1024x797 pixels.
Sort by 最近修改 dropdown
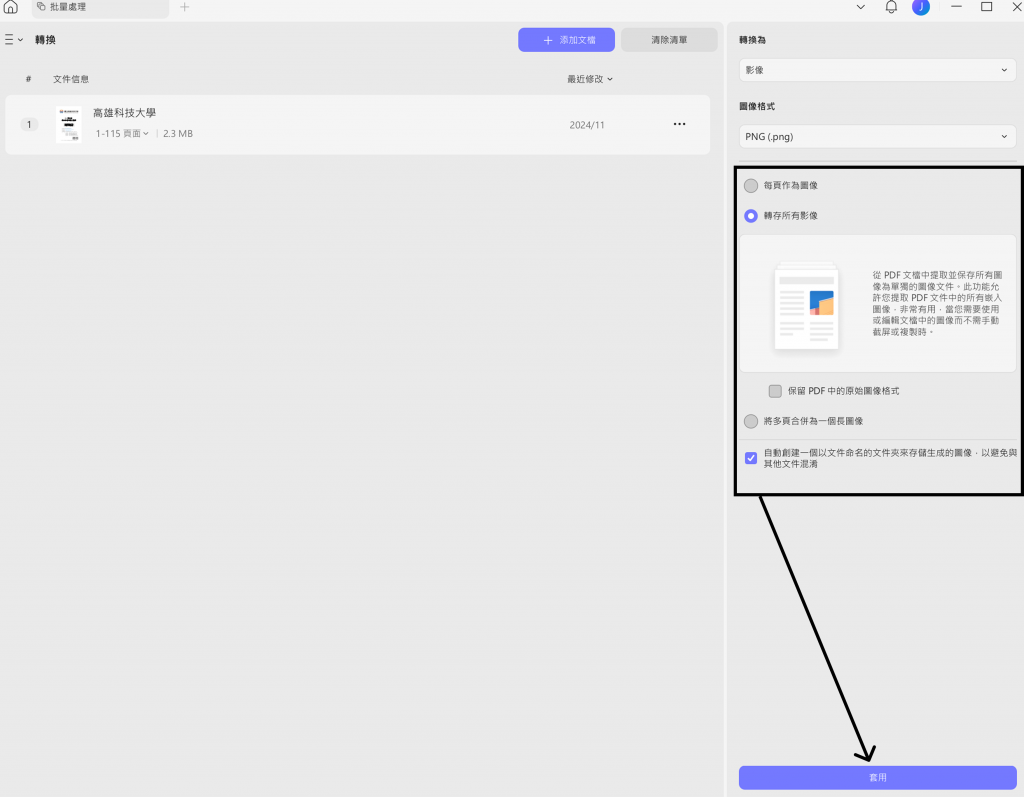[x=590, y=79]
